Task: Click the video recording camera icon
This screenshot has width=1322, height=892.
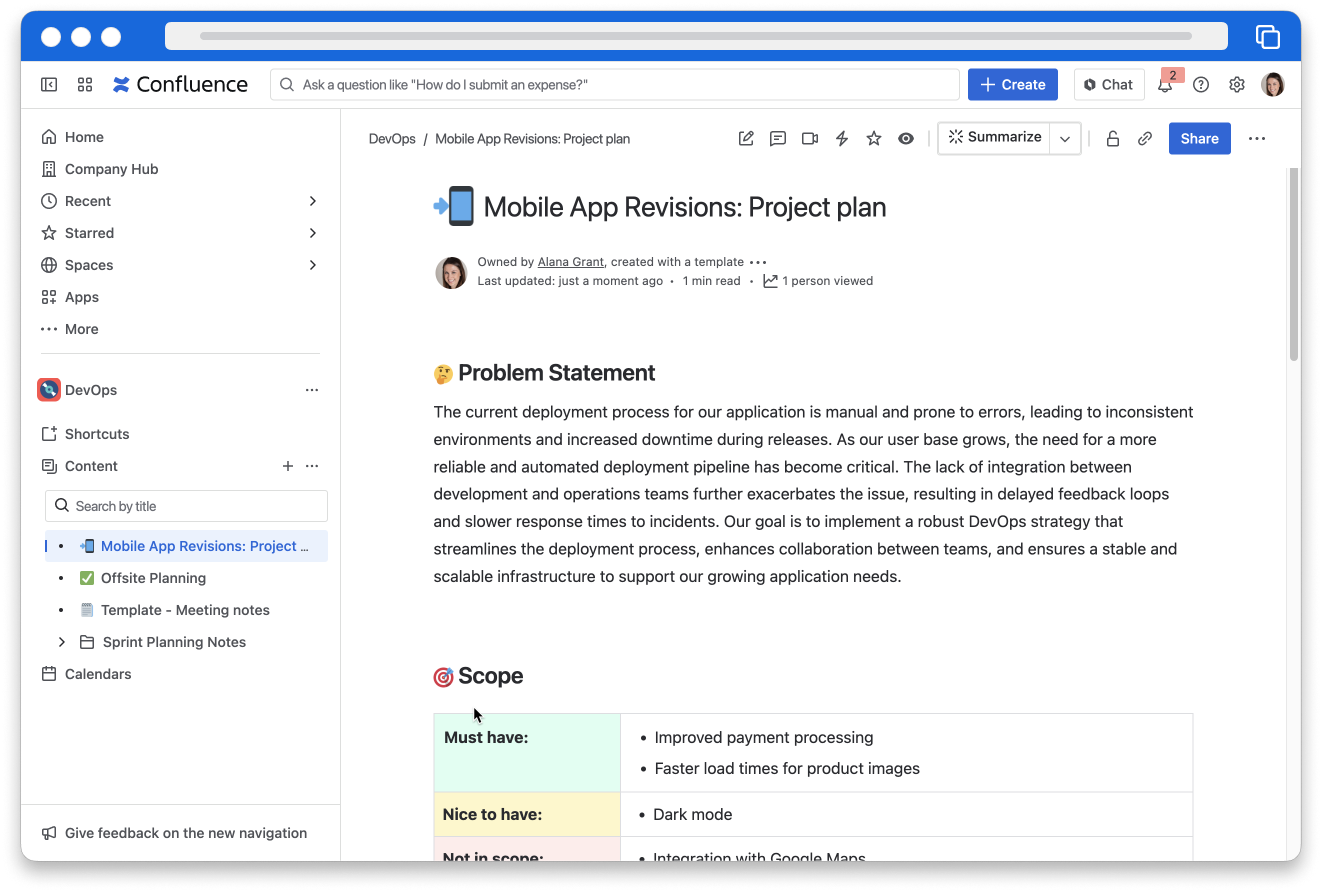Action: tap(810, 139)
